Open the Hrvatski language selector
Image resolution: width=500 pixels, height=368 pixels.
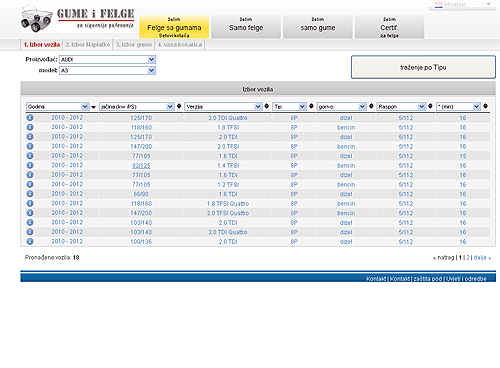(x=463, y=5)
